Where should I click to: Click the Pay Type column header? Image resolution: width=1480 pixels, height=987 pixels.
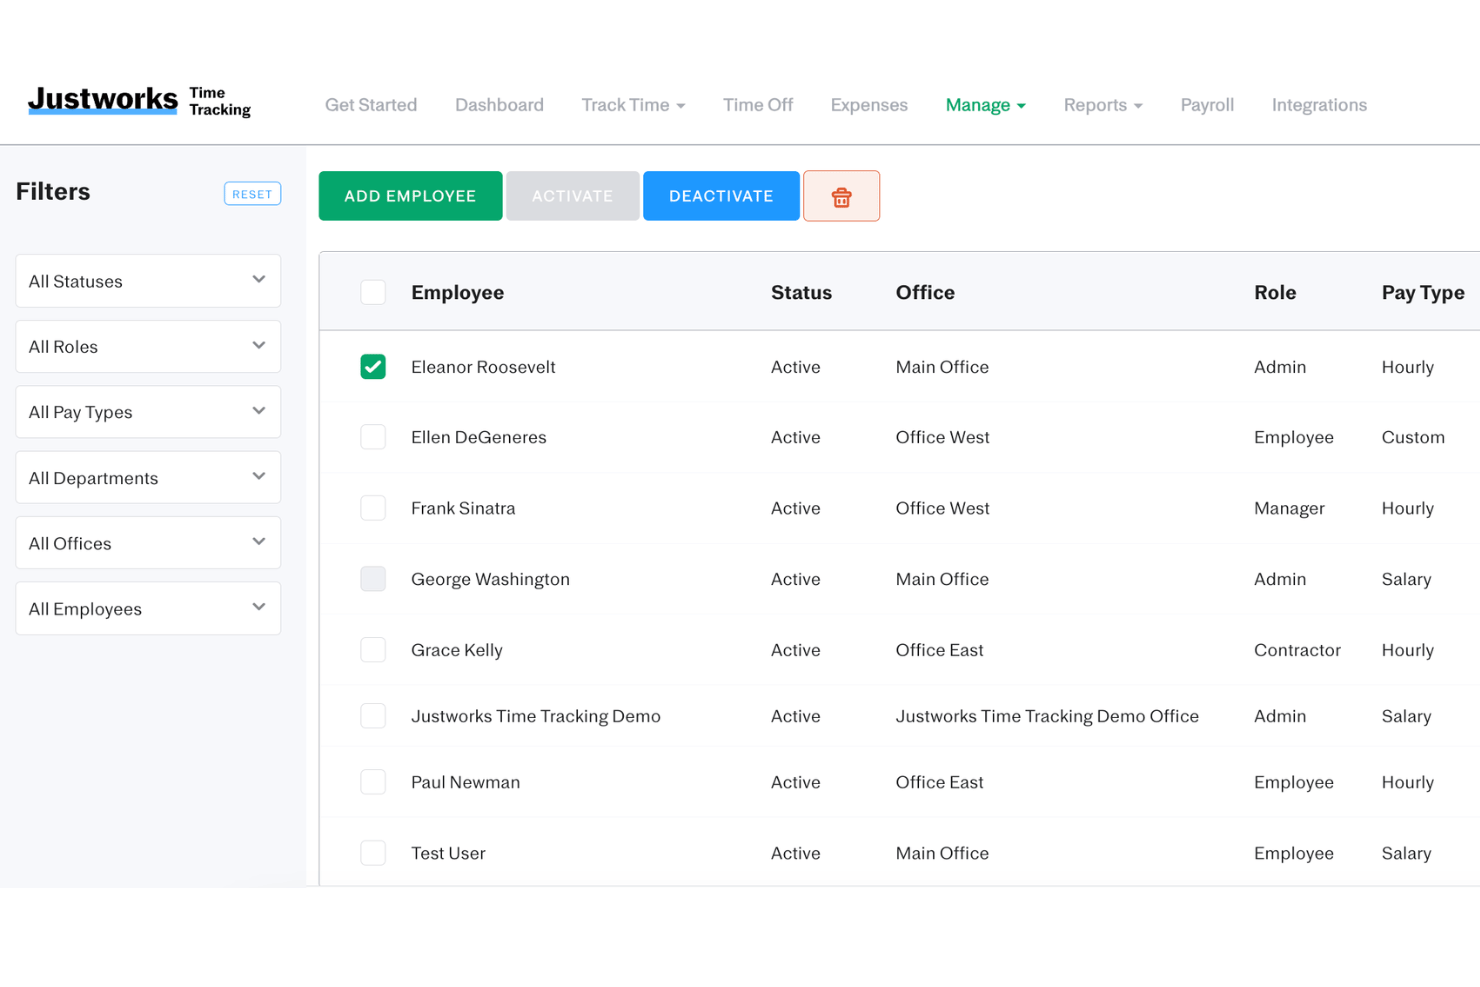pyautogui.click(x=1423, y=292)
